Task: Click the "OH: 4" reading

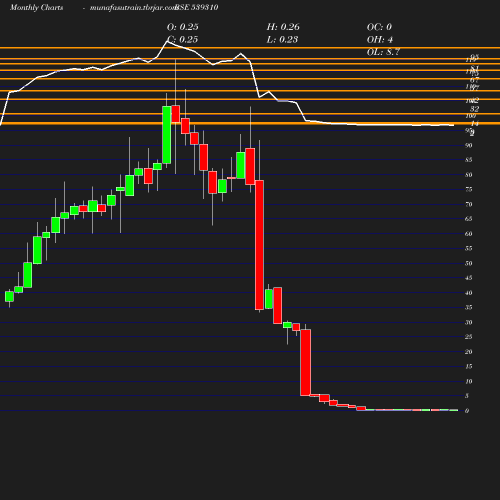Action: tap(380, 40)
